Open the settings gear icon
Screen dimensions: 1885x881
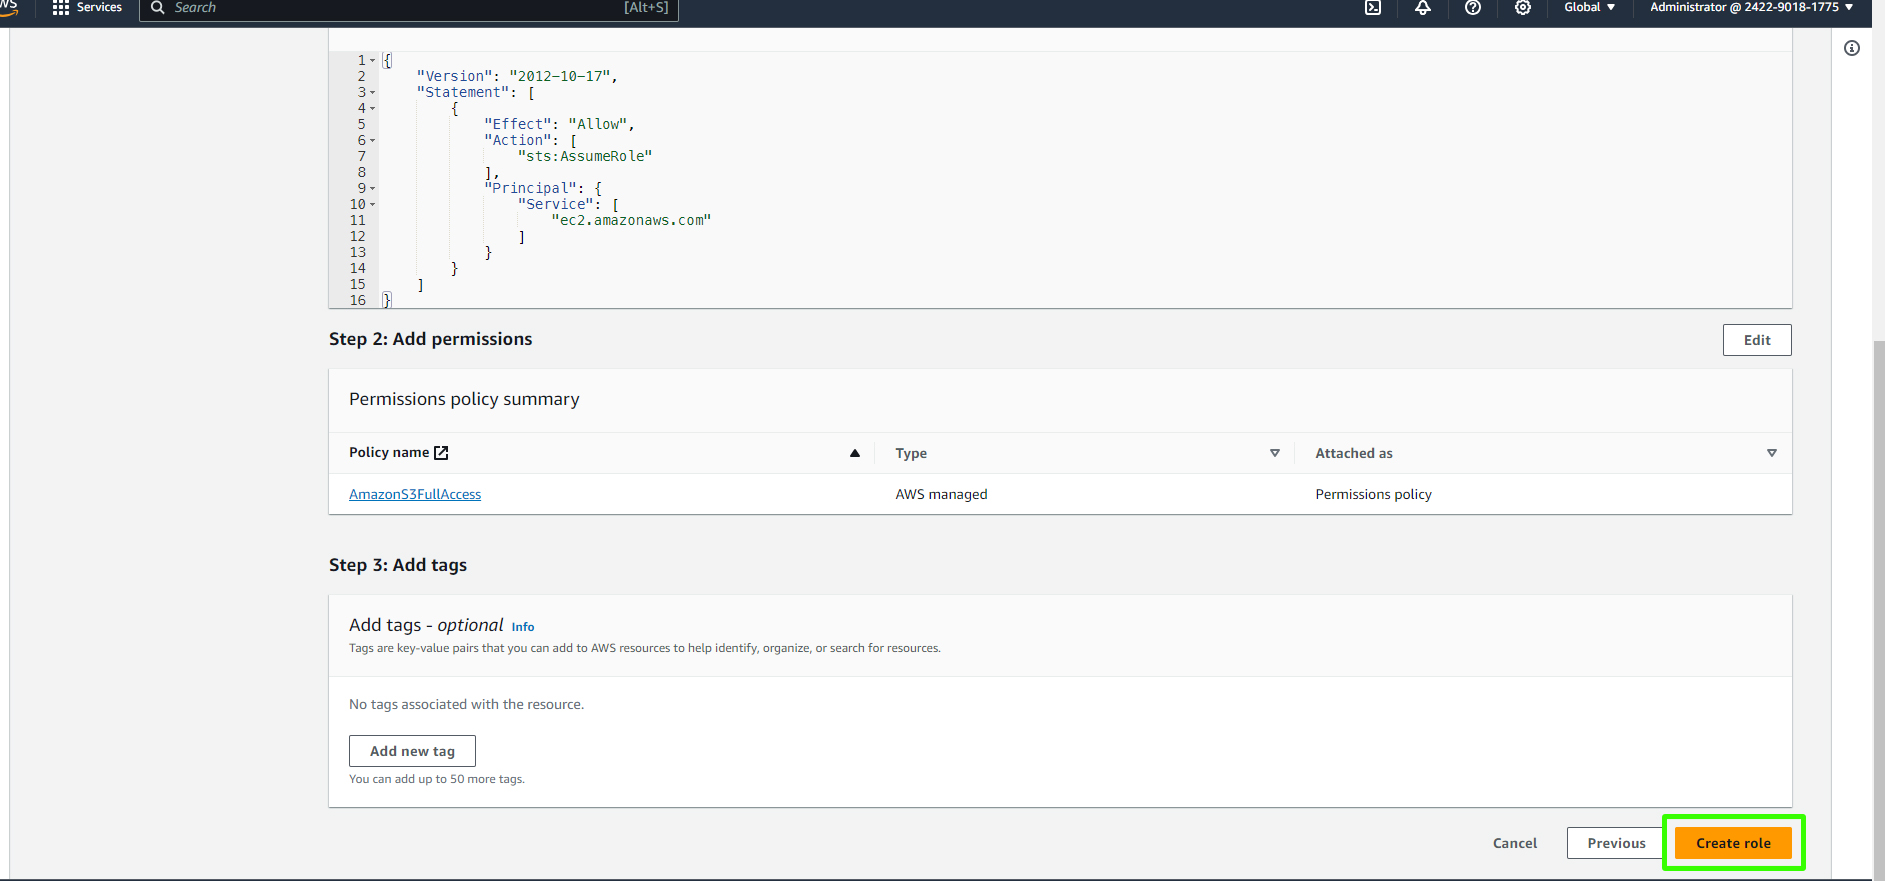pyautogui.click(x=1523, y=8)
